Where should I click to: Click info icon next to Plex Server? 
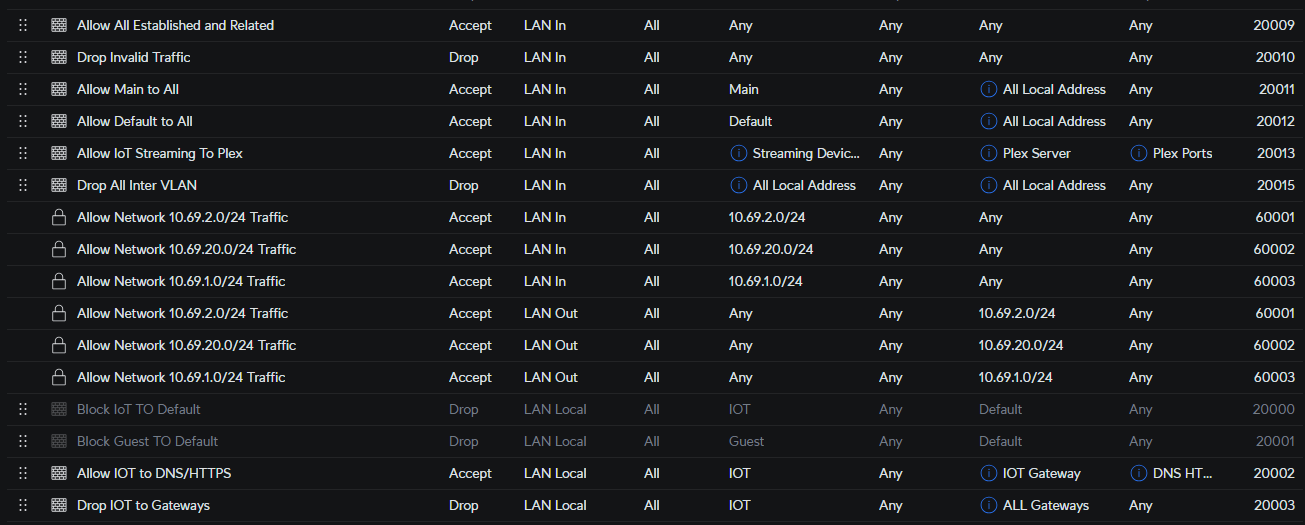(x=988, y=153)
